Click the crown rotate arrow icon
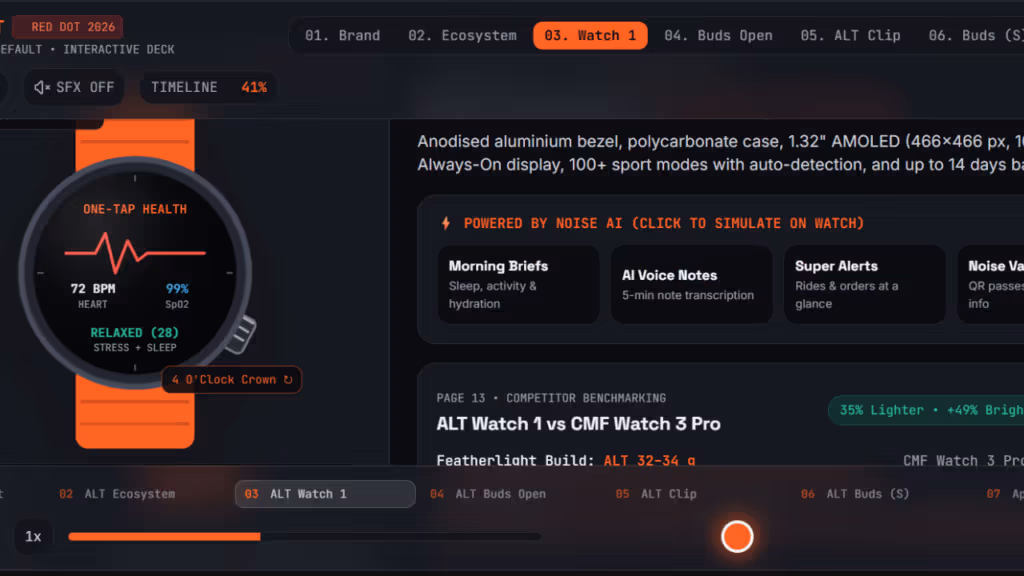 coord(288,379)
